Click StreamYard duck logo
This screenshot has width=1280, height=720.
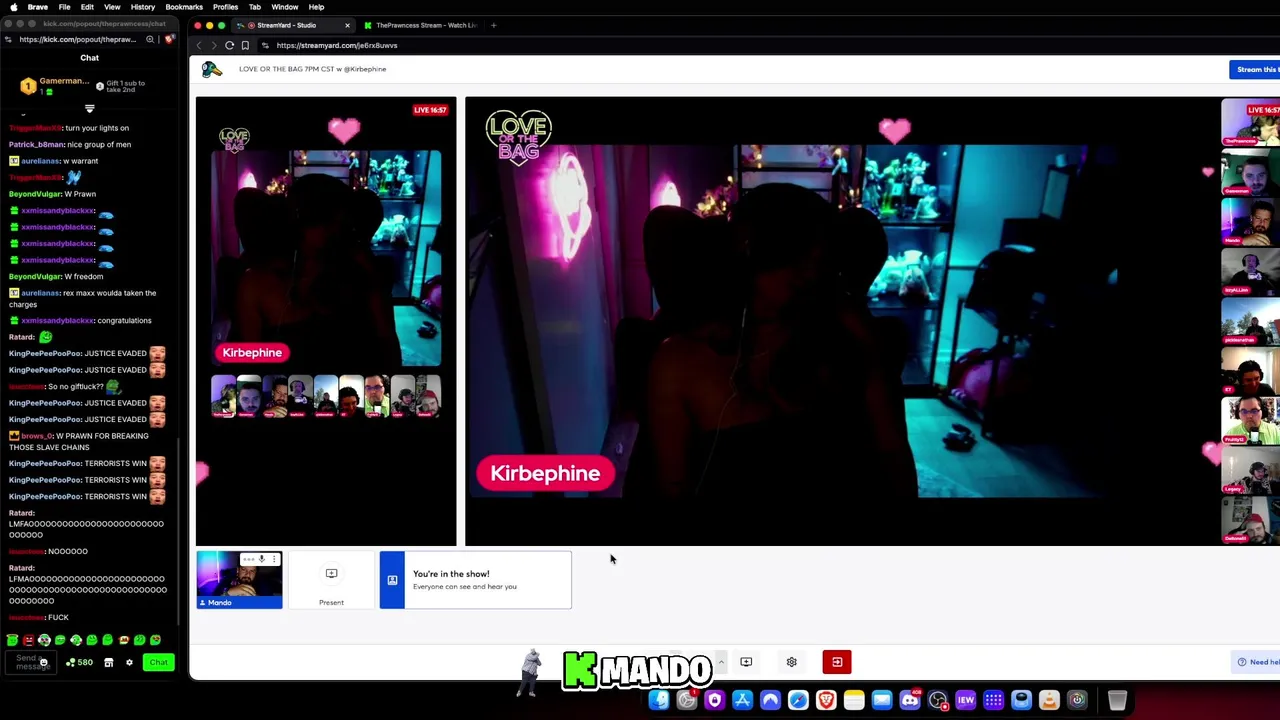coord(211,69)
